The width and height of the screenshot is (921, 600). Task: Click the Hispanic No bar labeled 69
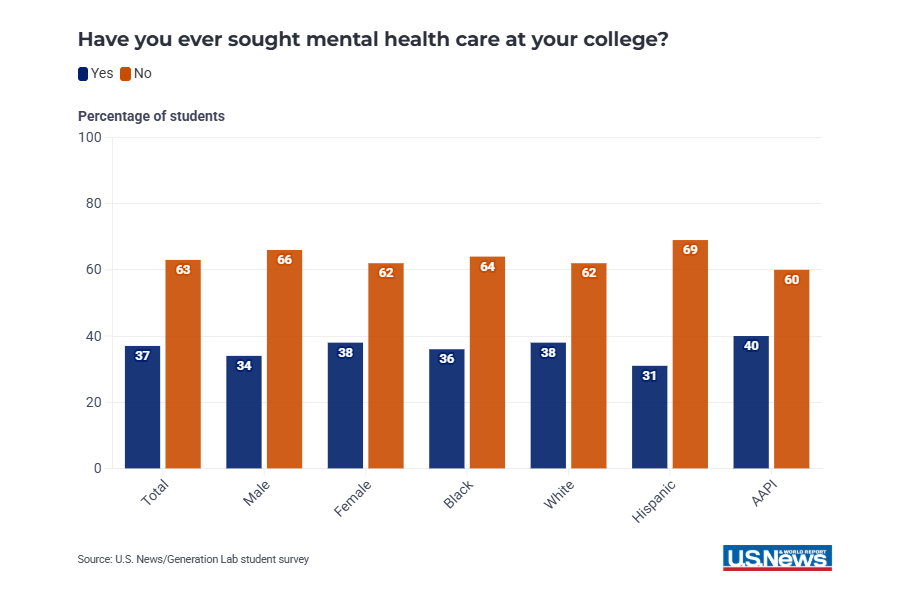click(690, 354)
